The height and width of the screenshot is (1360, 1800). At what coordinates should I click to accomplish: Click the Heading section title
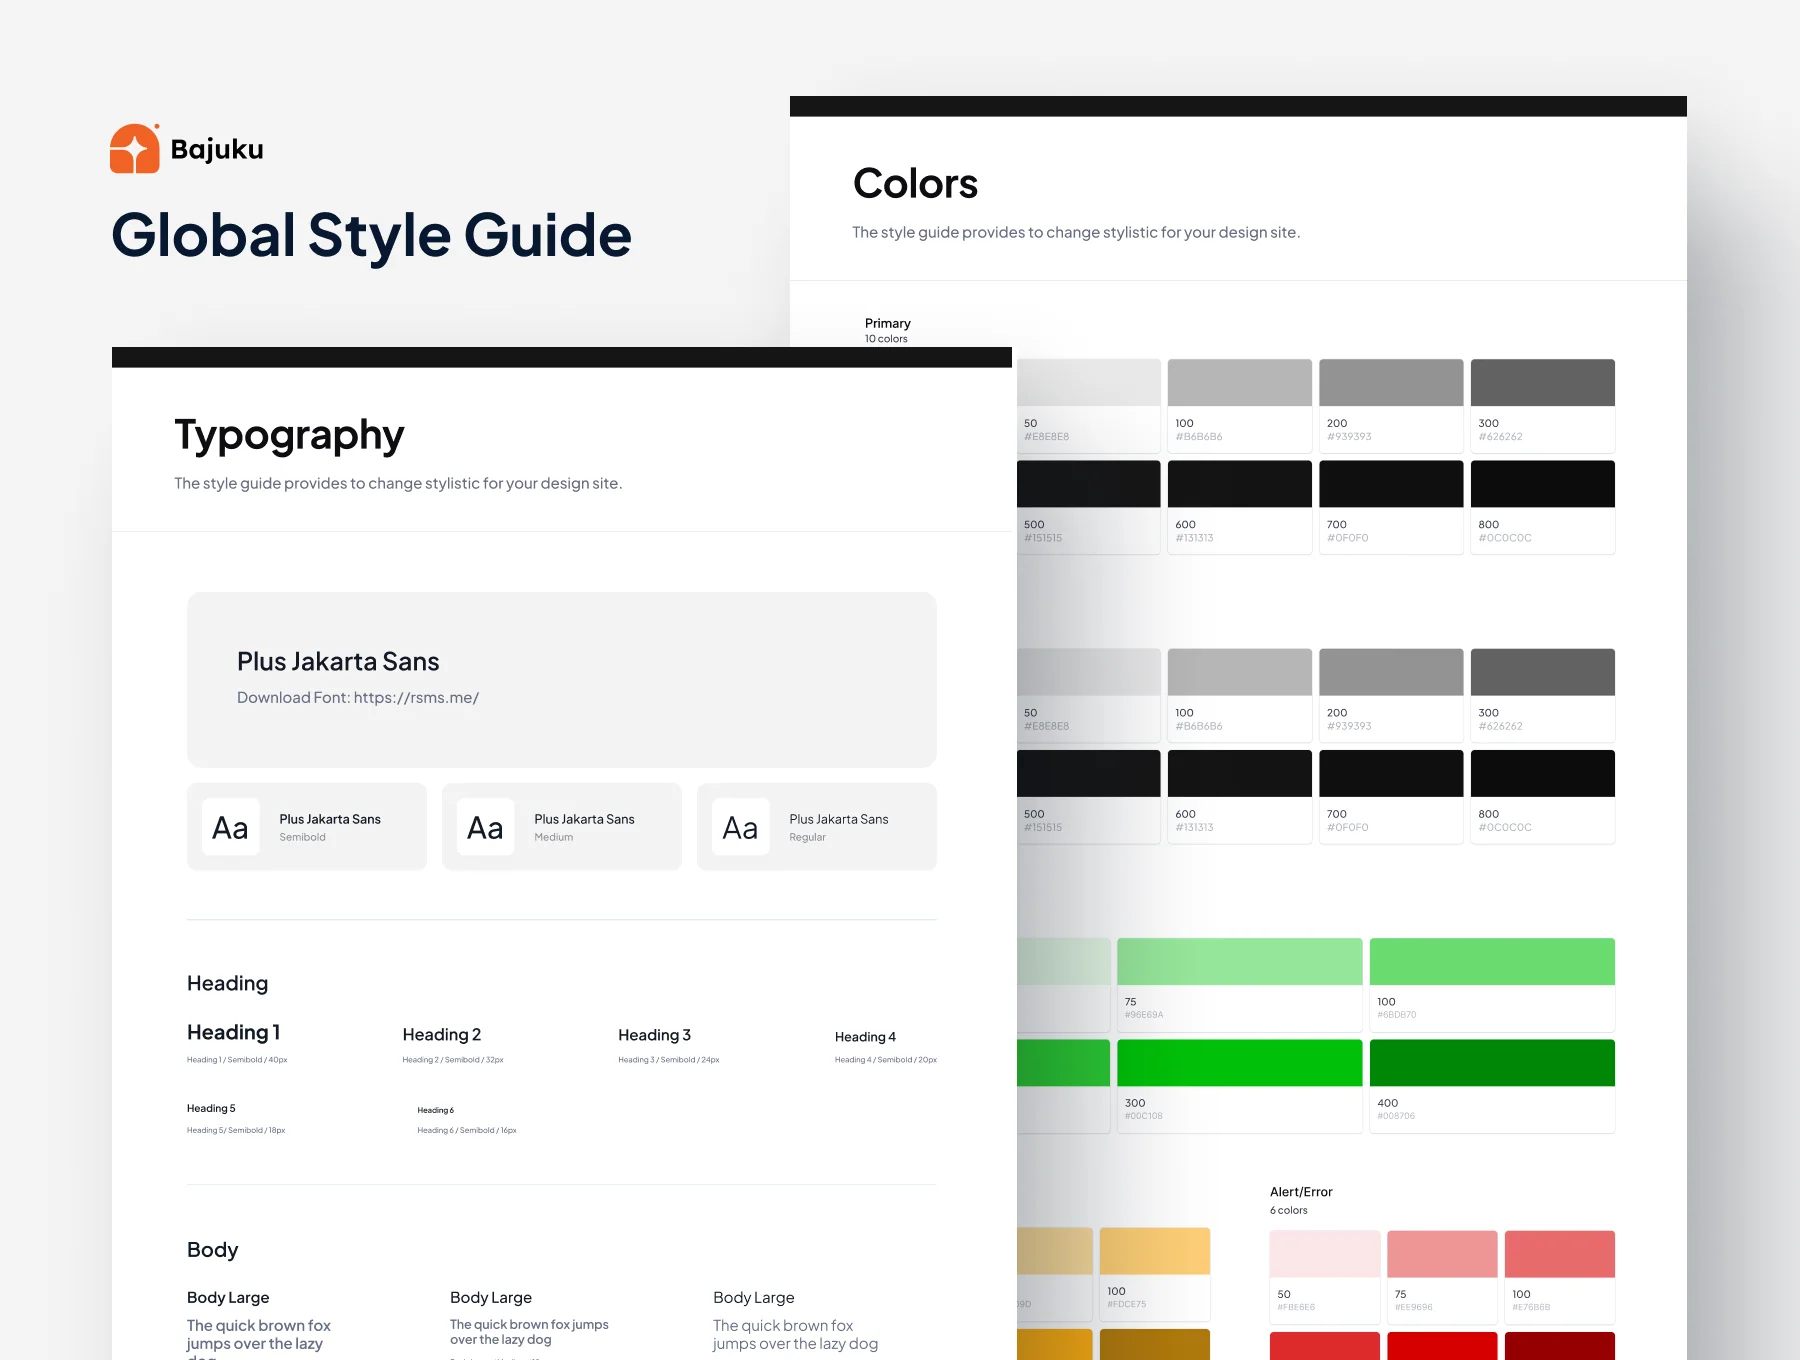[227, 983]
